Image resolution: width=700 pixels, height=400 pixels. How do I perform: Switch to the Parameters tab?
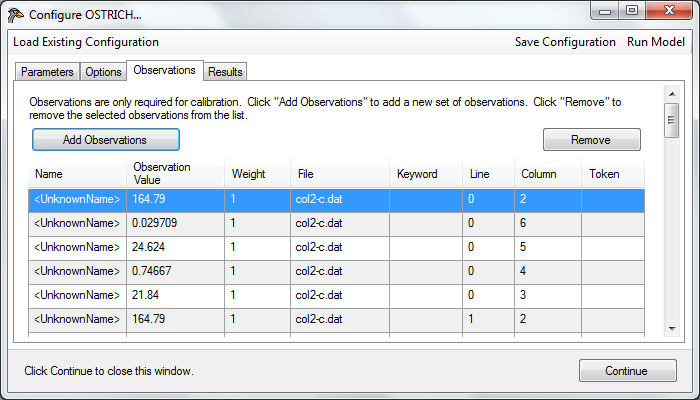tap(47, 72)
